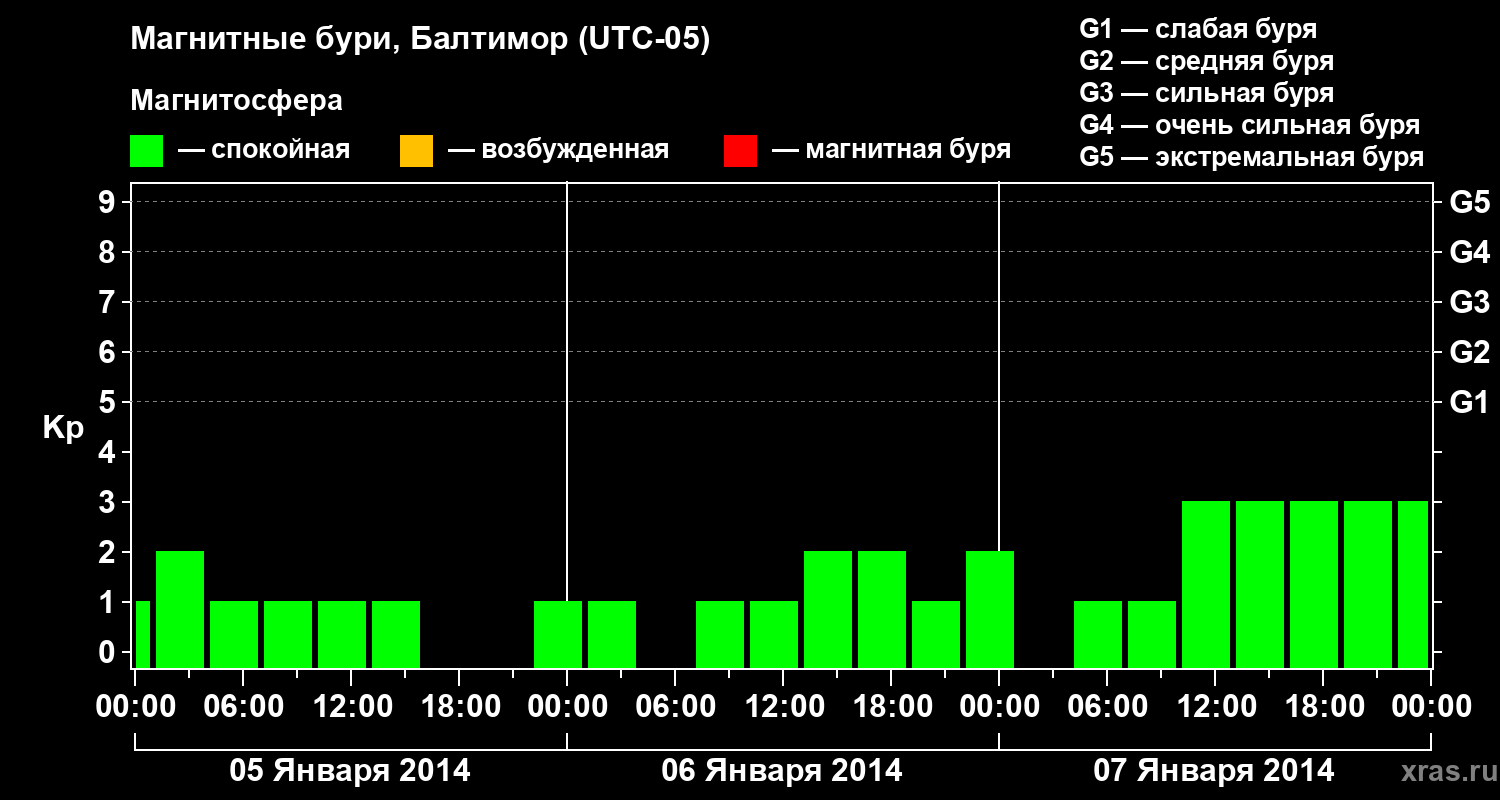
Task: Click the right-axis label G1
Action: [x=1469, y=402]
